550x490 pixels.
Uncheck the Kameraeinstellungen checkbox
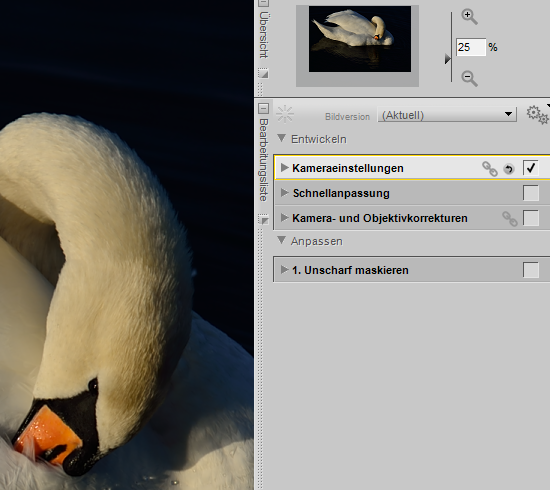[530, 168]
